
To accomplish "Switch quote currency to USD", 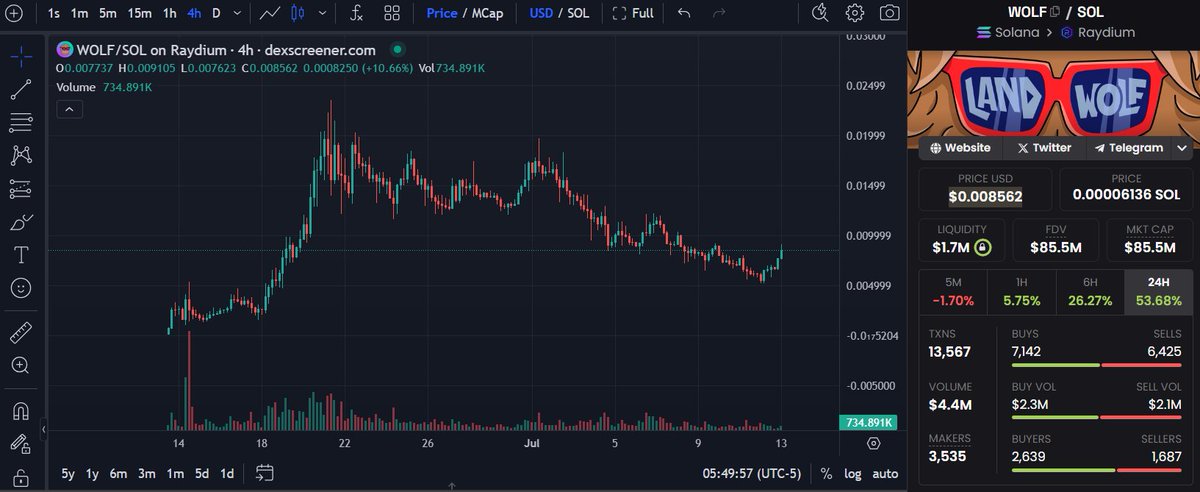I will (541, 13).
